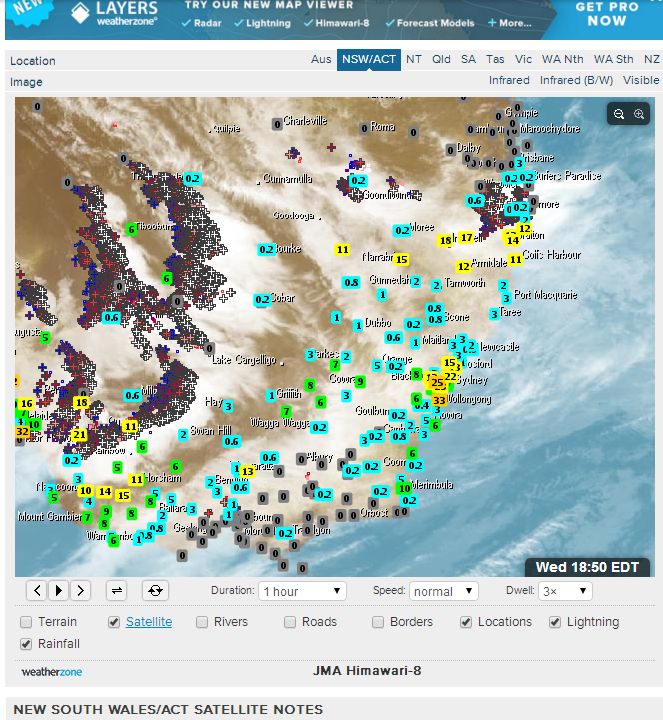This screenshot has width=663, height=720.
Task: Click the 32 rainfall marker near Adelaide
Action: click(x=22, y=431)
